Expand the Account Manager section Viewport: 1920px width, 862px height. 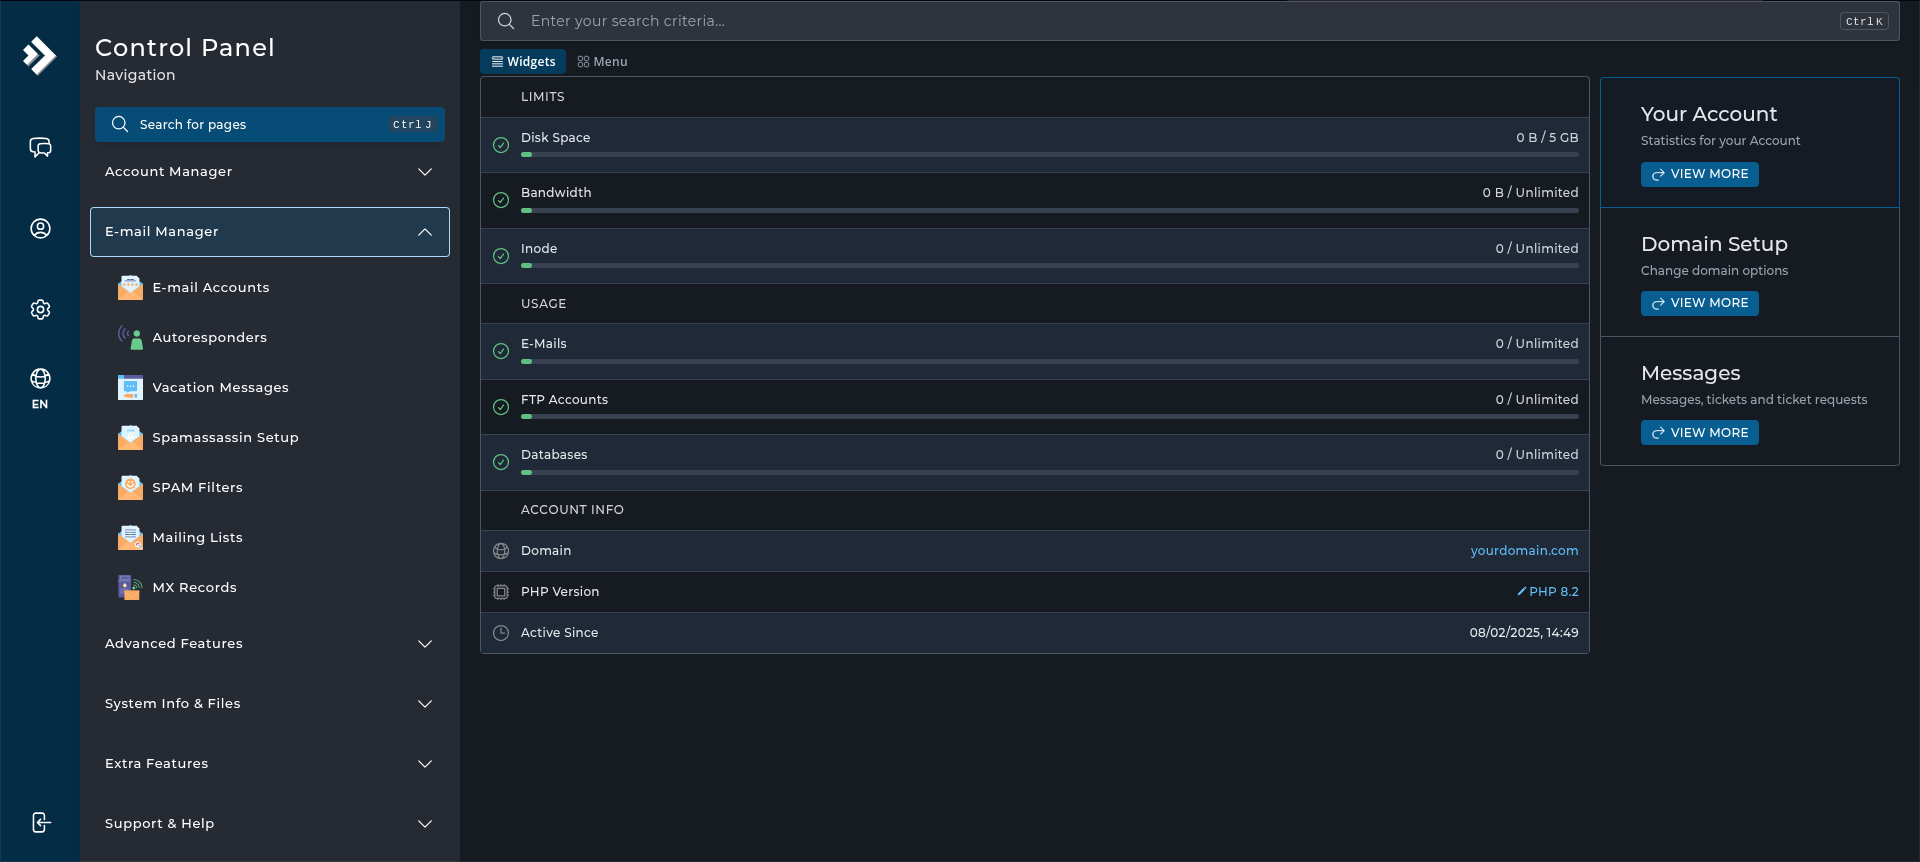point(270,172)
